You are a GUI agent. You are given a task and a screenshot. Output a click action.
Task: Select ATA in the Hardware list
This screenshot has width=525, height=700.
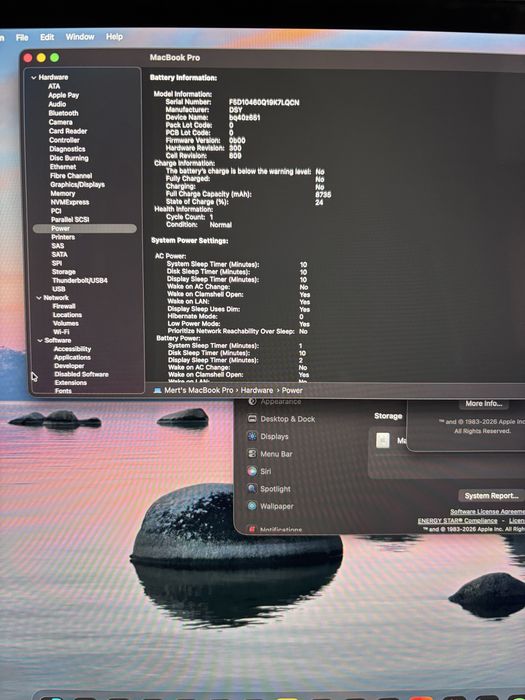(54, 86)
